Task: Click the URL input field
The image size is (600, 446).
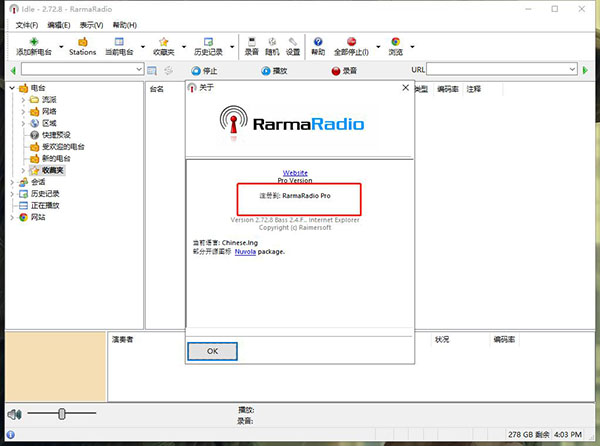Action: (x=497, y=69)
